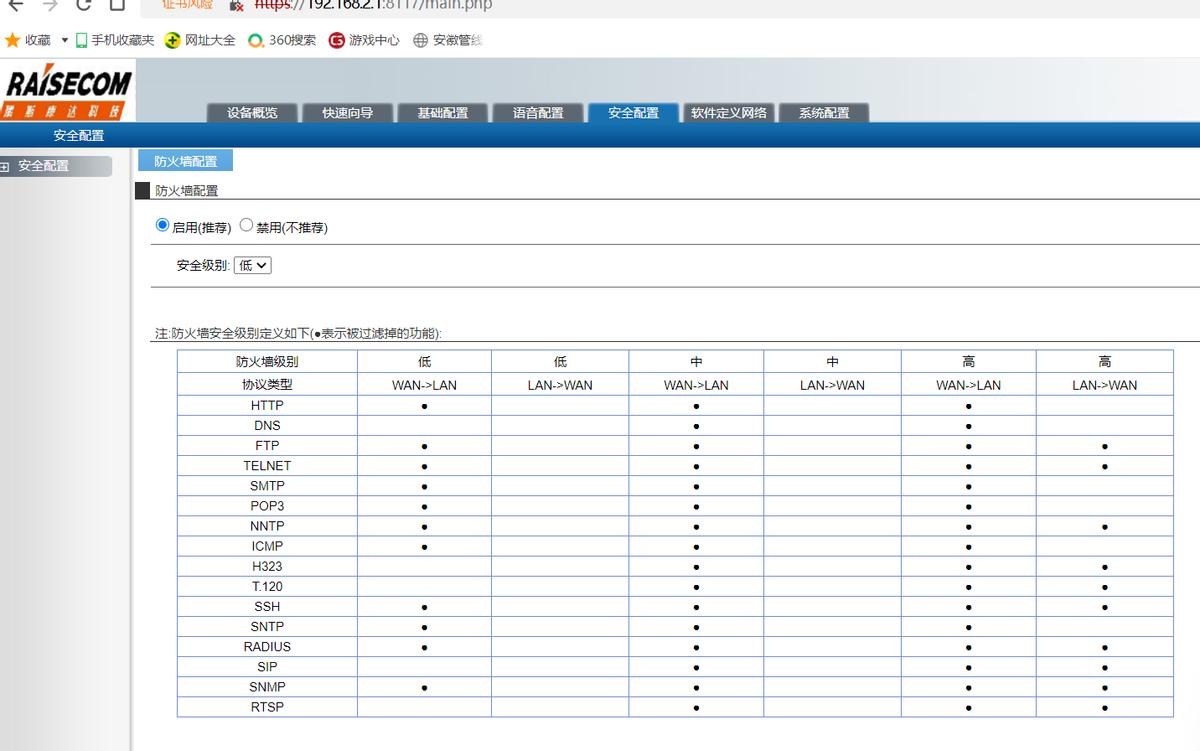The image size is (1200, 751).
Task: Open the 360搜索 bookmark
Action: click(282, 40)
